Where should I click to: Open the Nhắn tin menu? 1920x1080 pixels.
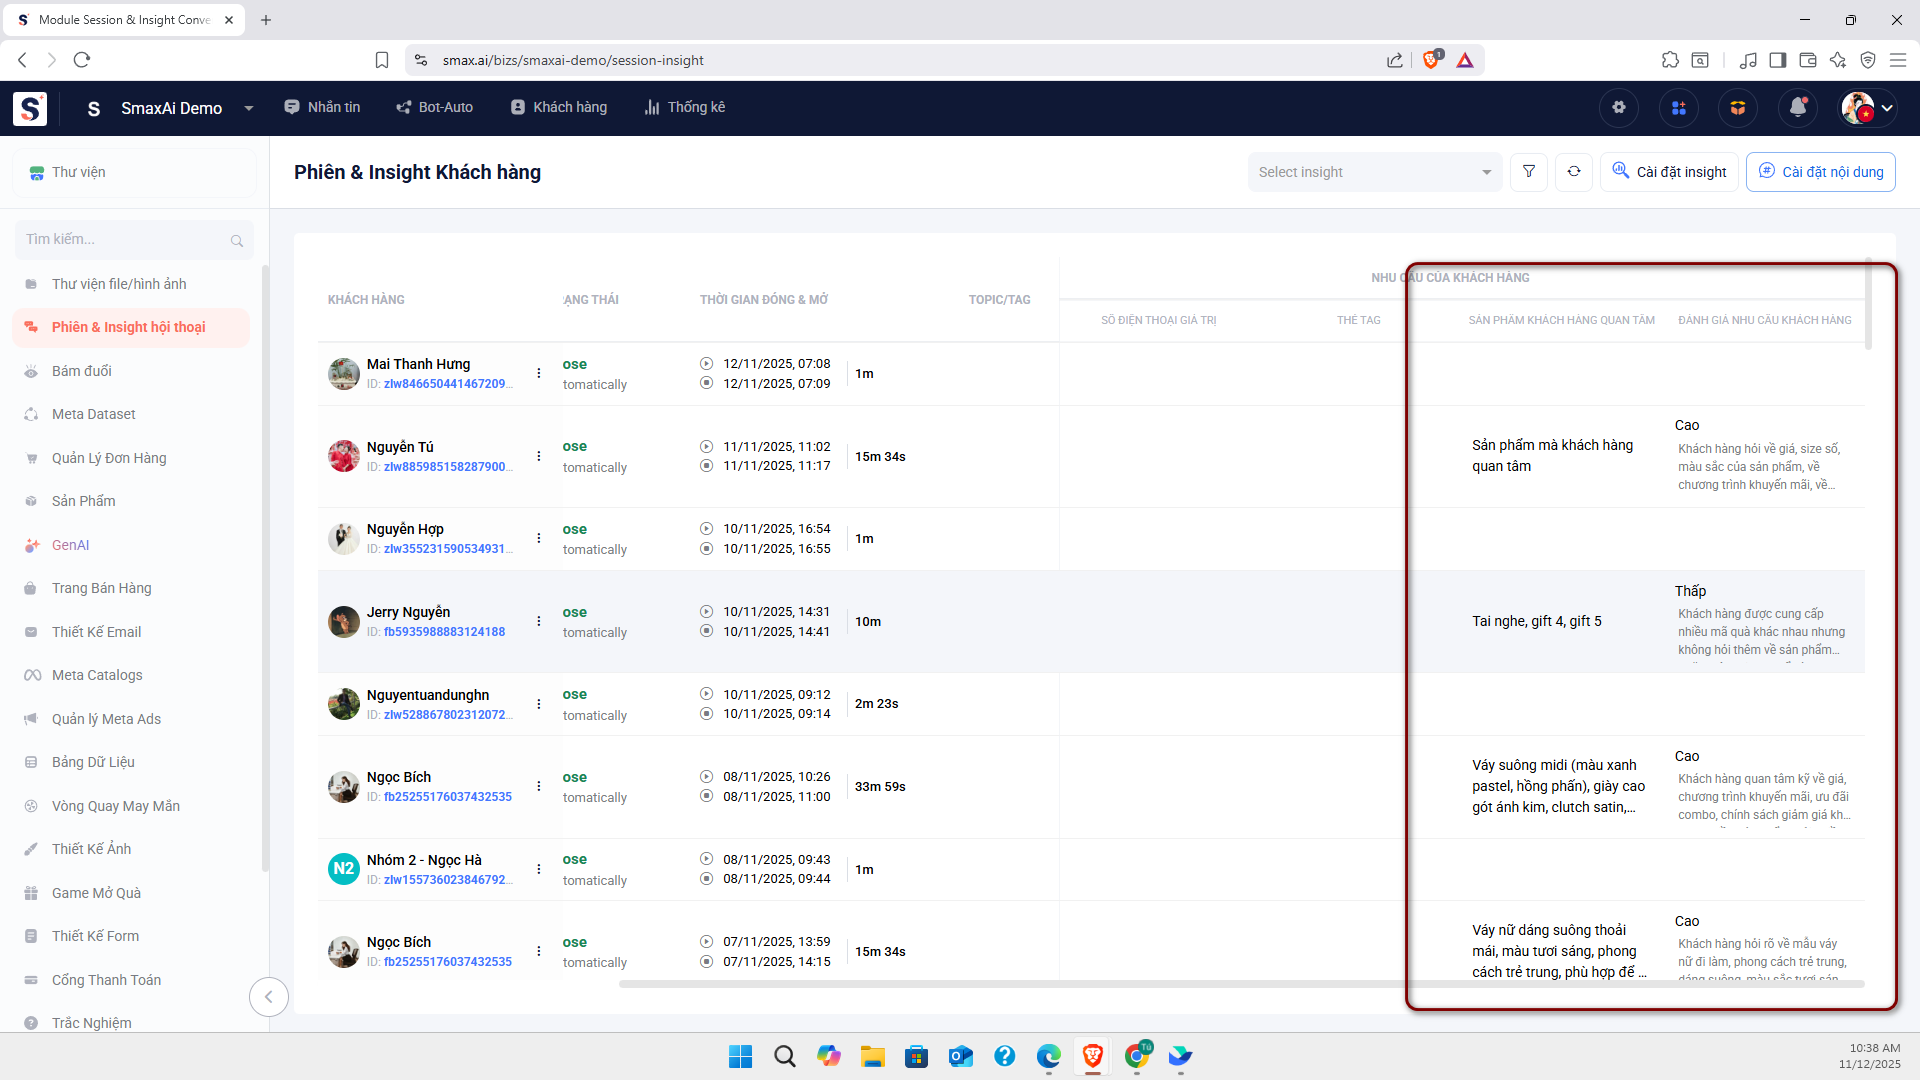(x=322, y=107)
